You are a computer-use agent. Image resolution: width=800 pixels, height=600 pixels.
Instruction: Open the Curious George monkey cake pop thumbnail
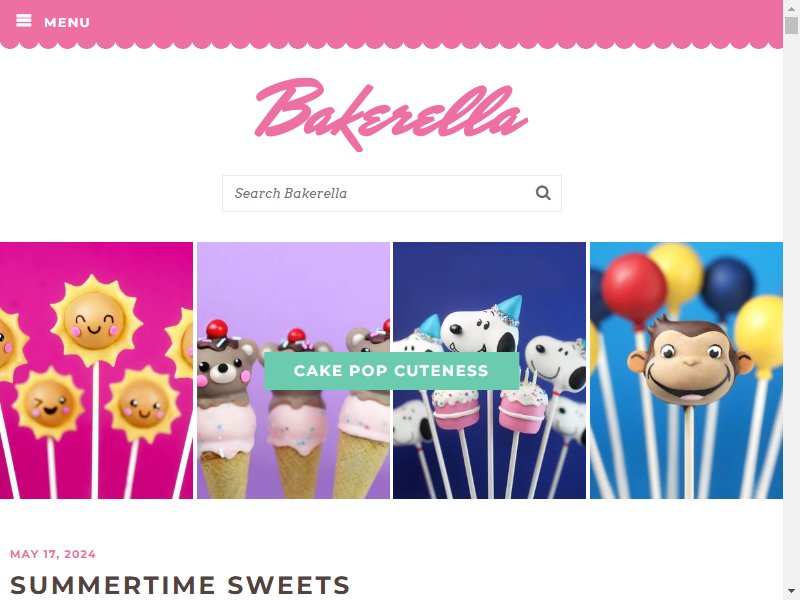pyautogui.click(x=686, y=370)
